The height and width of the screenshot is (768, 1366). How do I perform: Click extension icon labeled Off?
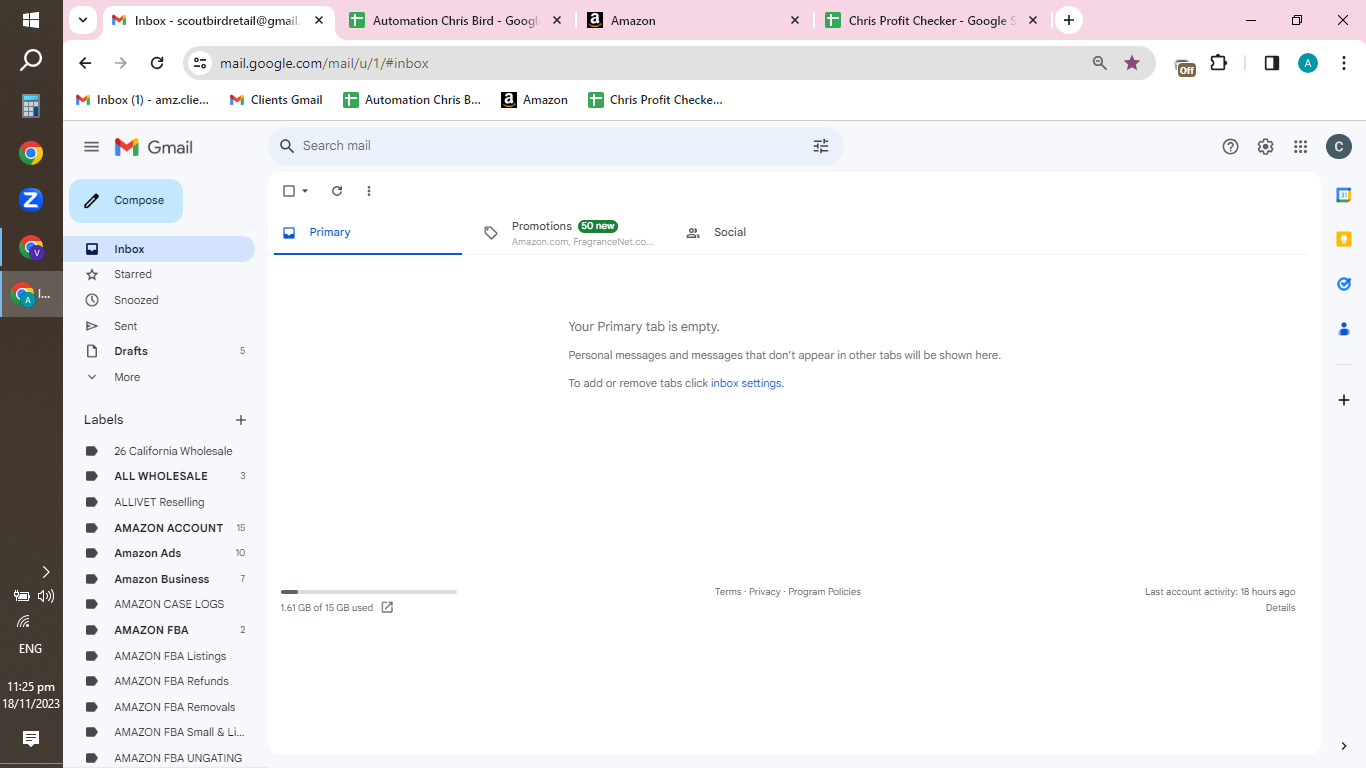pos(1185,65)
